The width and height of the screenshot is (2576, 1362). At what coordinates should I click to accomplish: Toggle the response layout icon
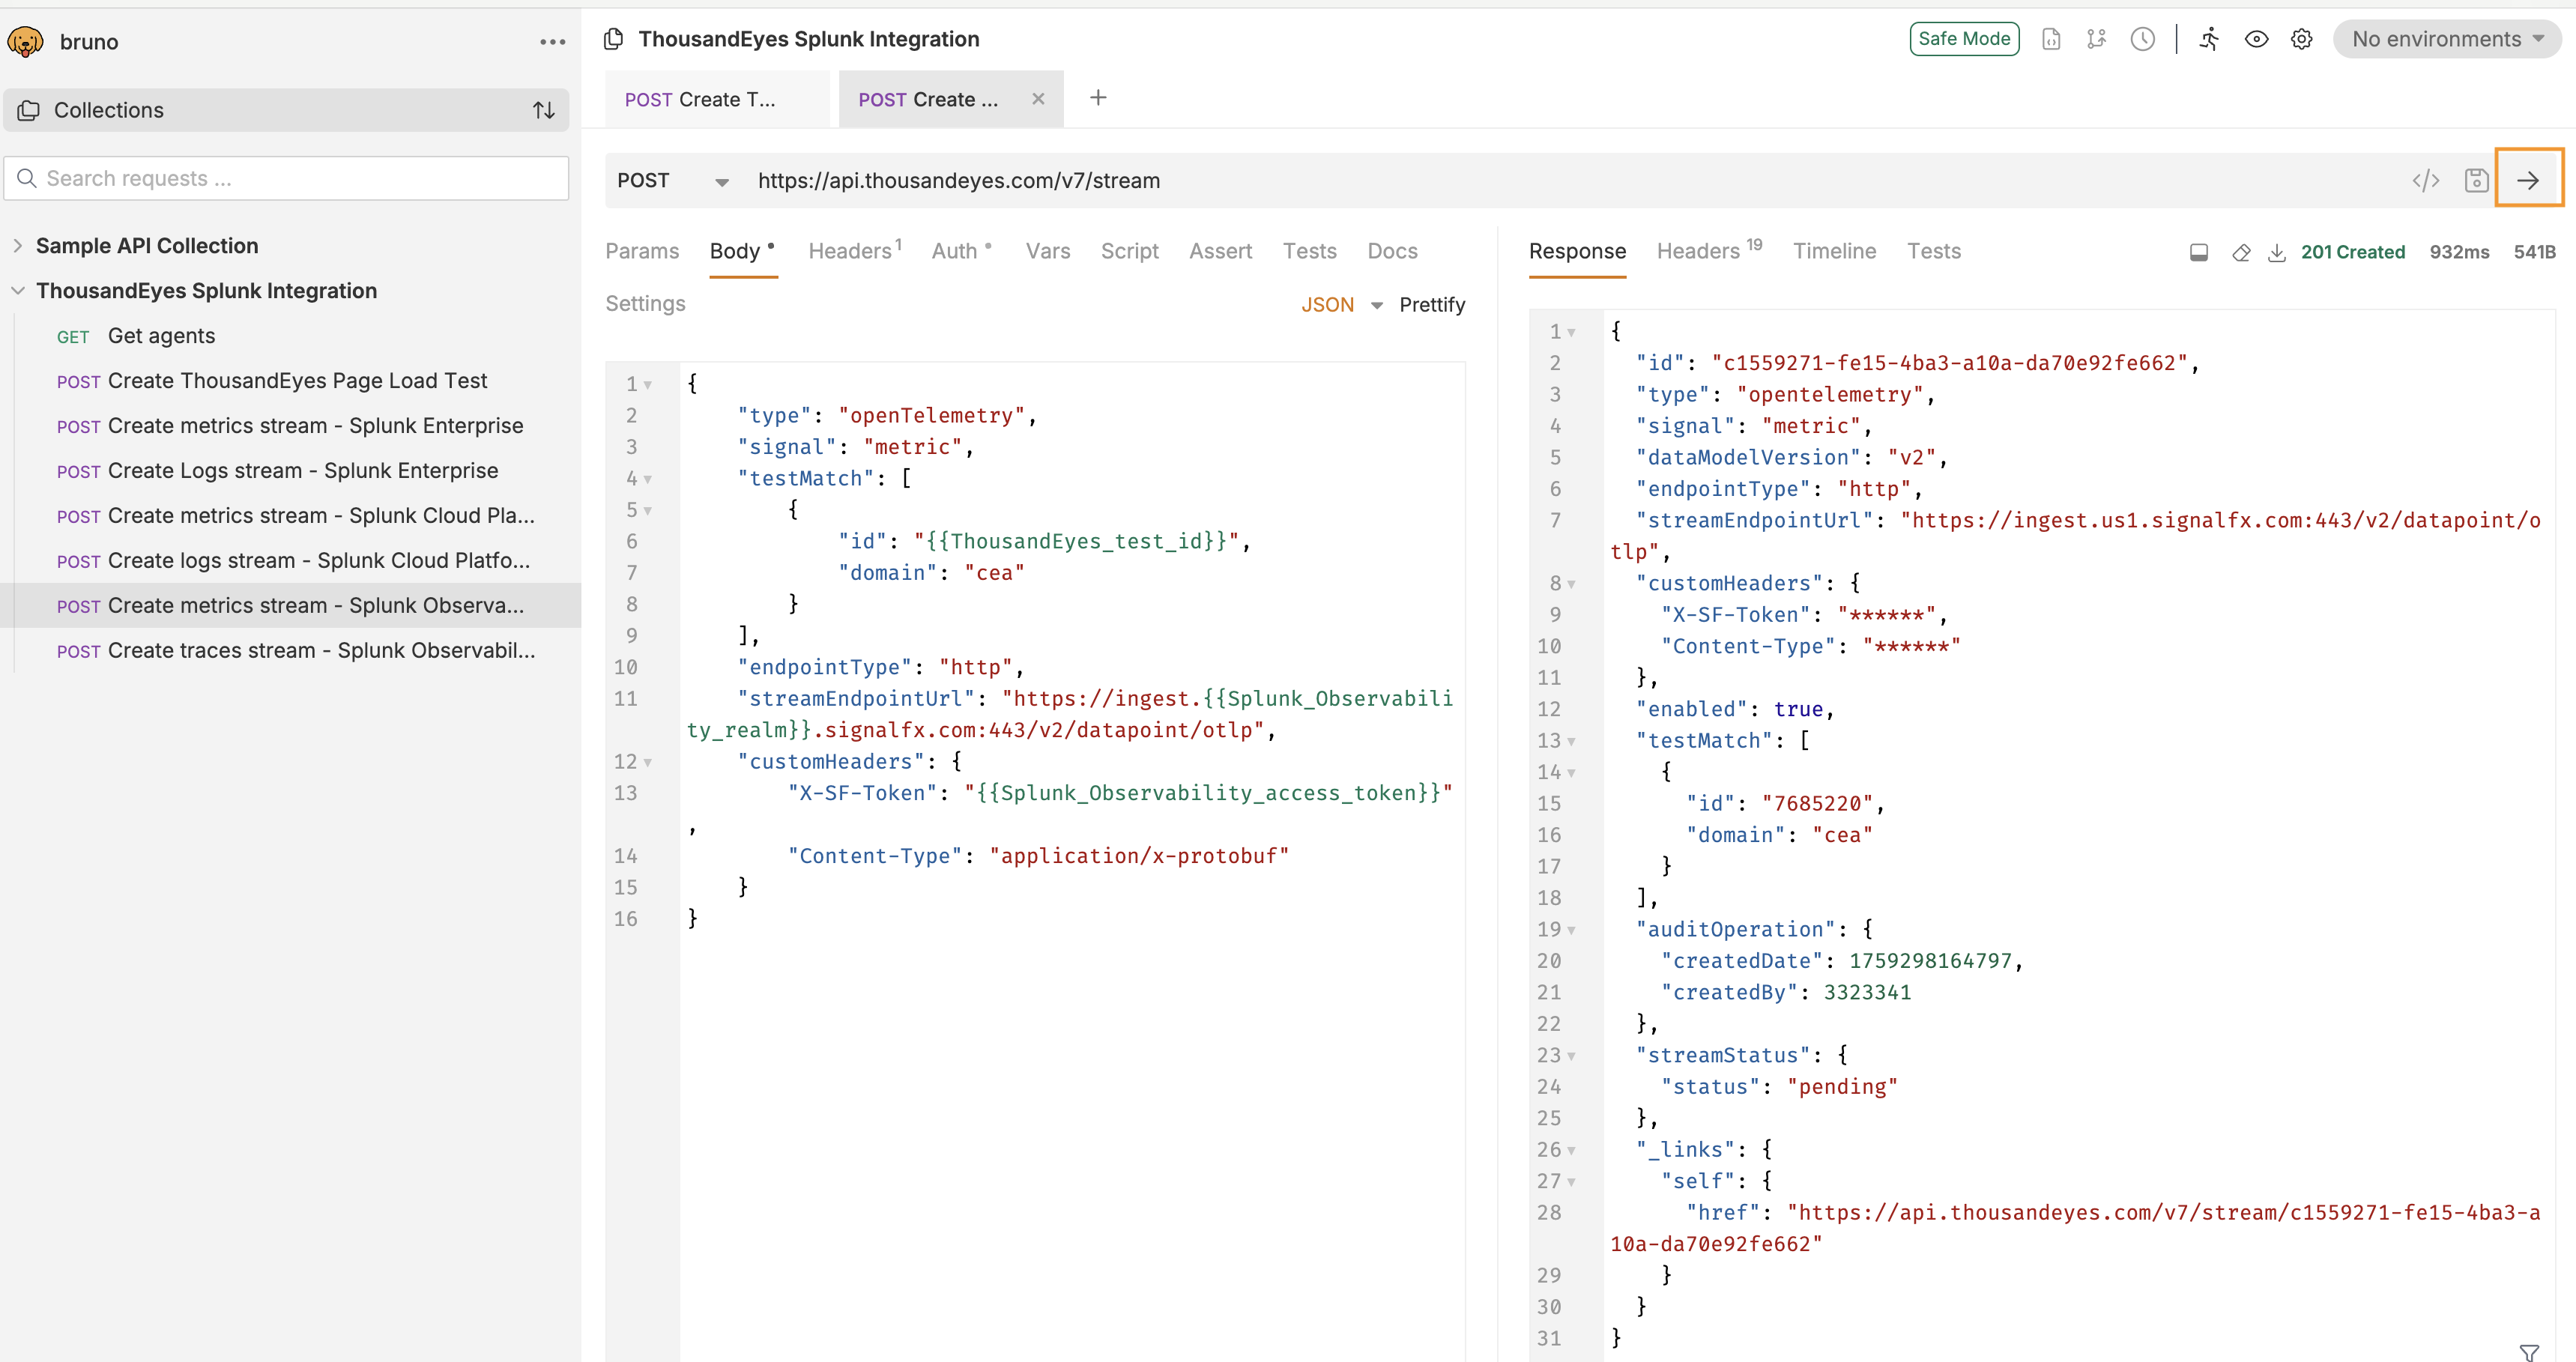(2198, 252)
